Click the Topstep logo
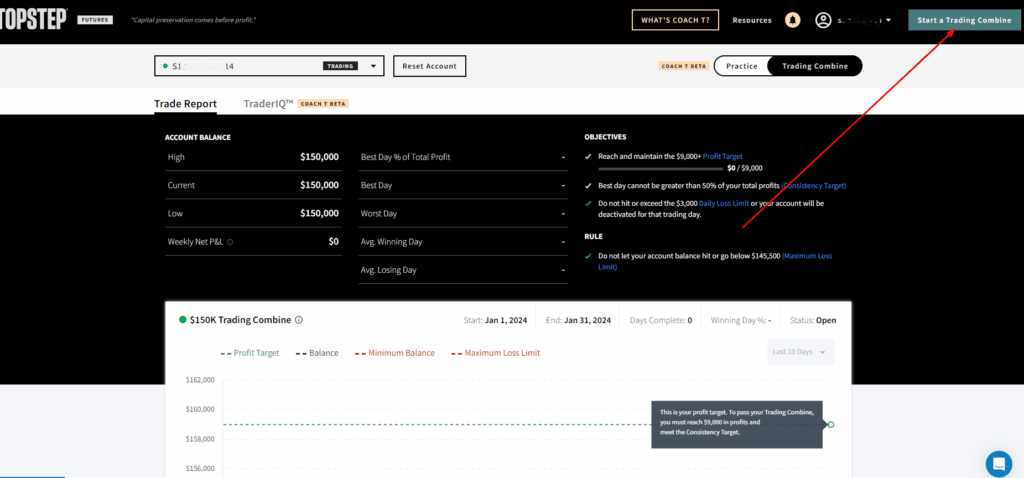This screenshot has height=478, width=1024. pyautogui.click(x=33, y=20)
